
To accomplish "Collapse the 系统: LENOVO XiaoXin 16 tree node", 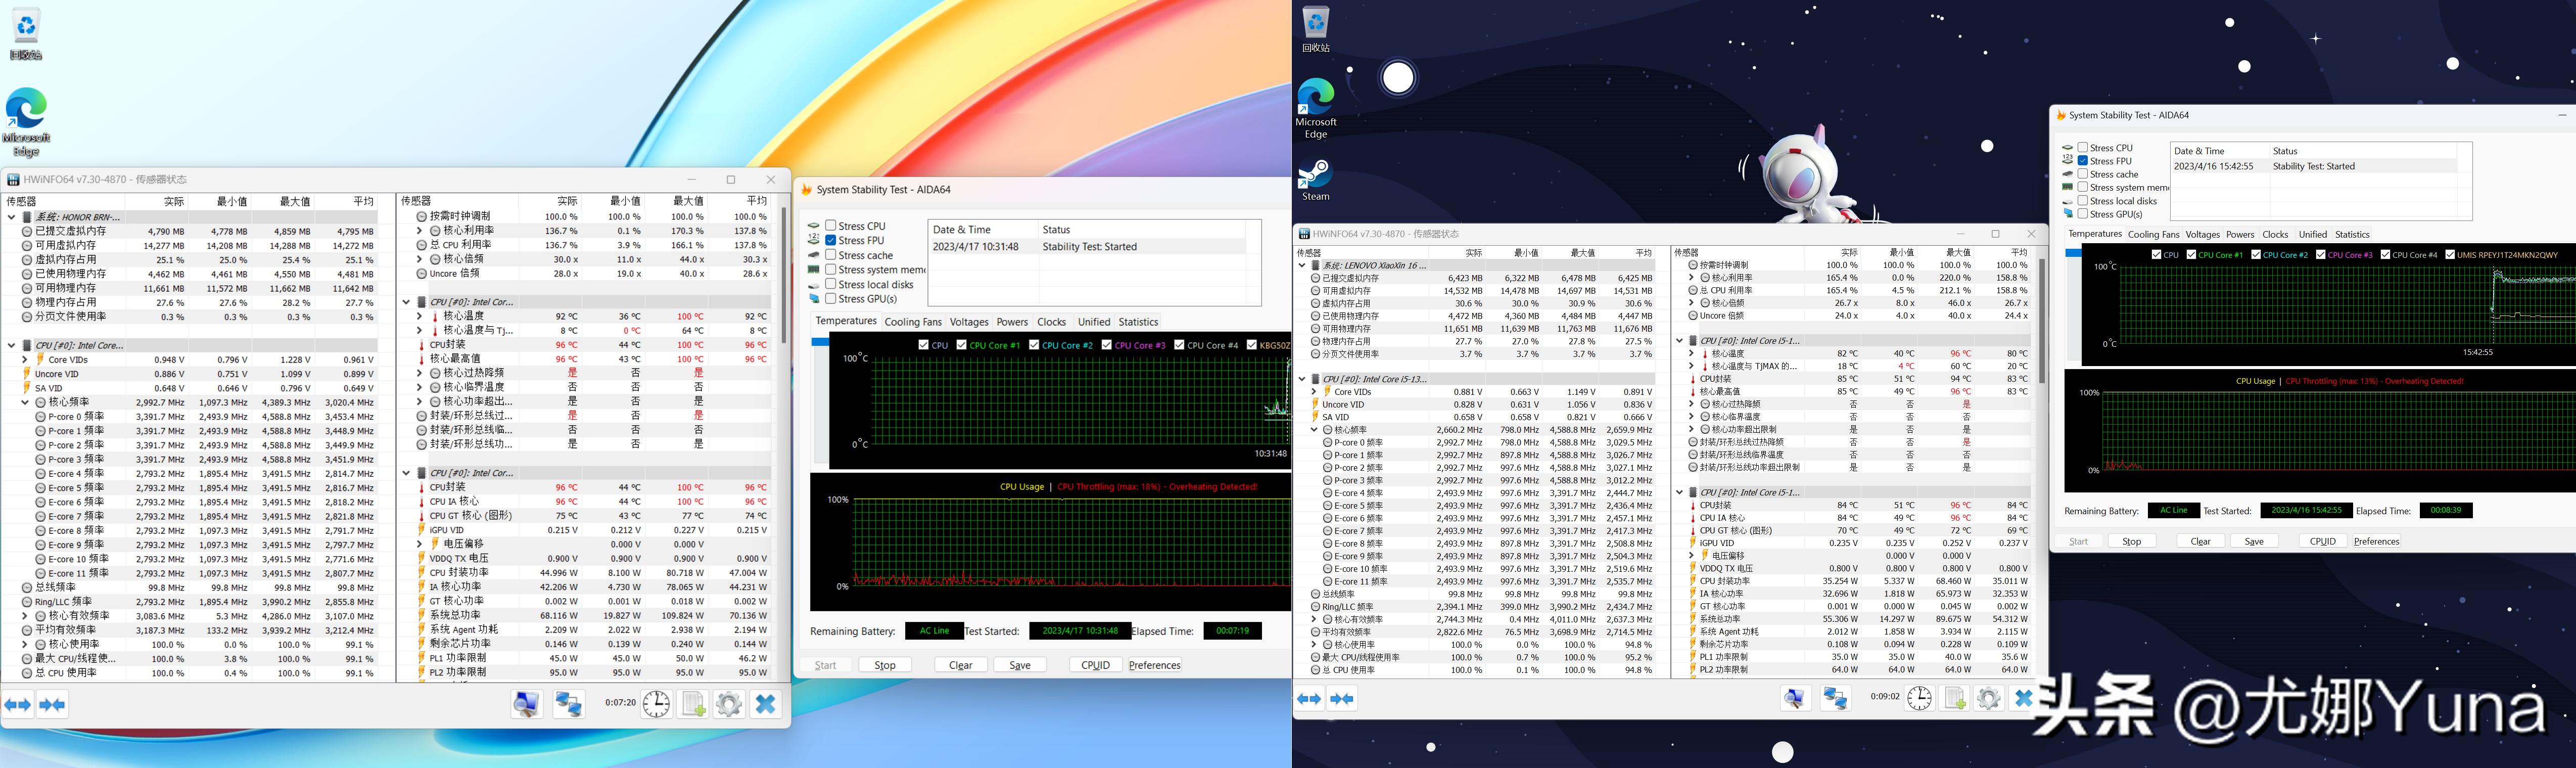I will tap(1302, 266).
